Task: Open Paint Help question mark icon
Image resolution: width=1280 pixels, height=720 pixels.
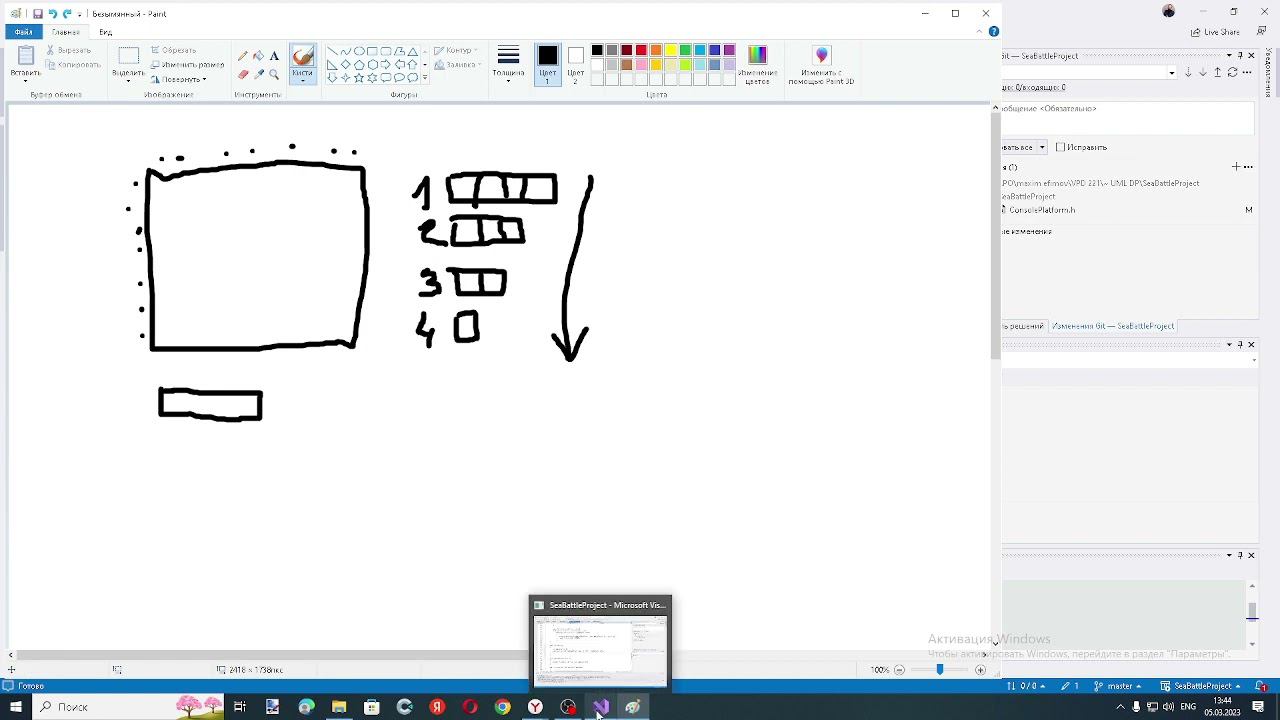Action: (x=993, y=32)
